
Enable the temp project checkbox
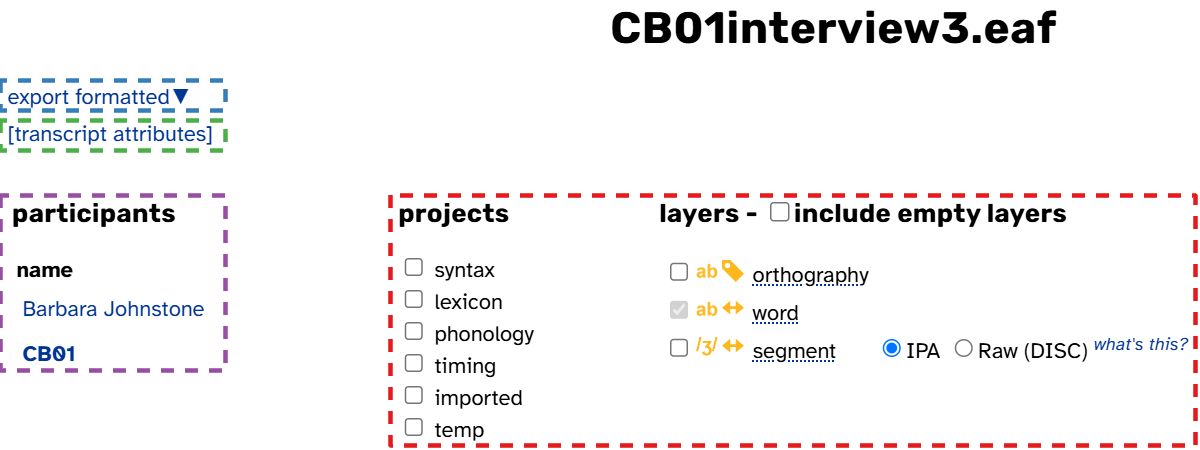[x=413, y=427]
